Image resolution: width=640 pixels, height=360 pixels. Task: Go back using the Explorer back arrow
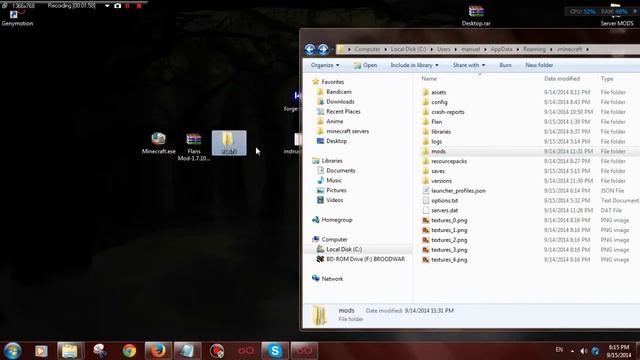pos(310,49)
